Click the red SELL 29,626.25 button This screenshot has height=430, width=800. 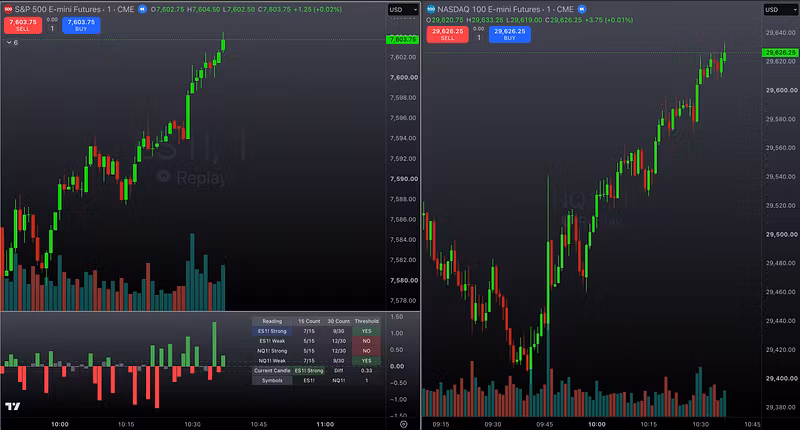pos(447,34)
